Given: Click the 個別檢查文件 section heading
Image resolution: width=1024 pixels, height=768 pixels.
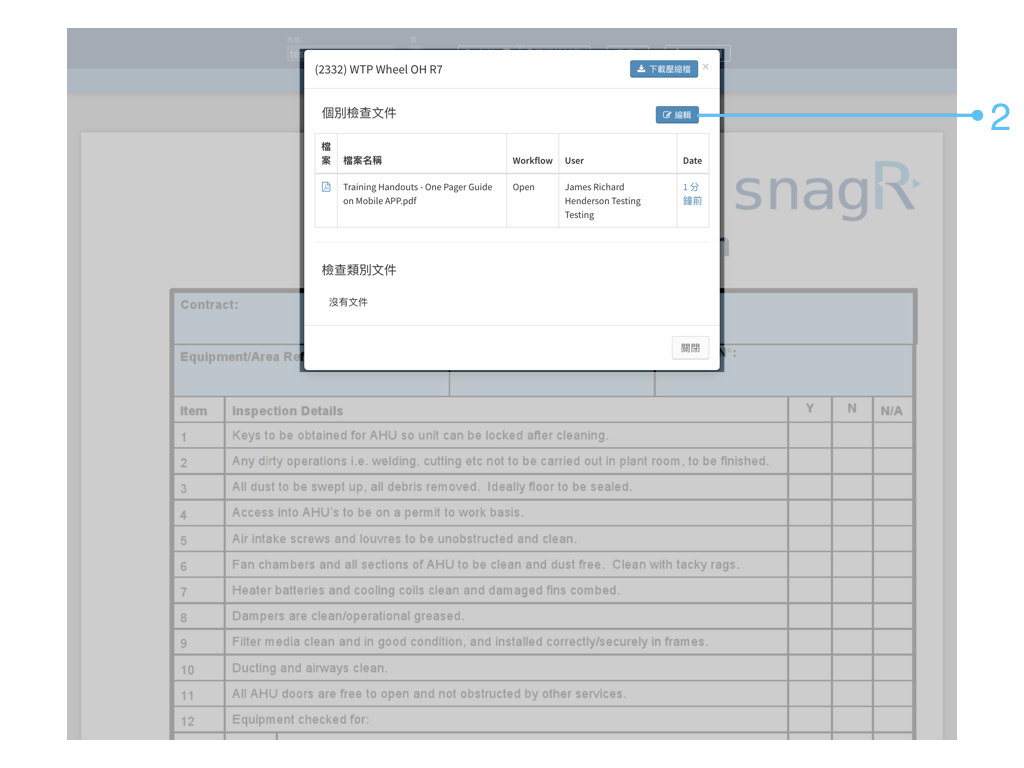Looking at the screenshot, I should coord(359,113).
